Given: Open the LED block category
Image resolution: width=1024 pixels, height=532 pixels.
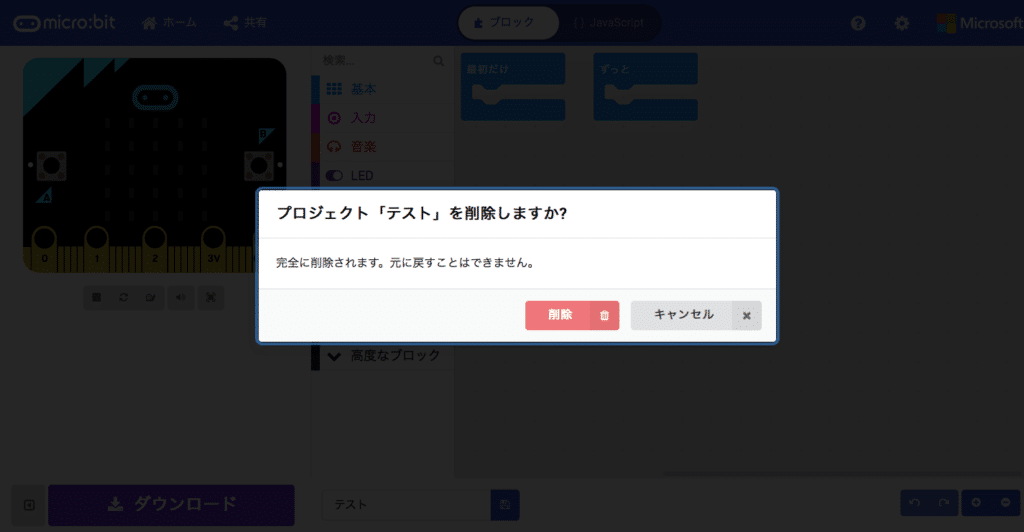Looking at the screenshot, I should [x=383, y=176].
